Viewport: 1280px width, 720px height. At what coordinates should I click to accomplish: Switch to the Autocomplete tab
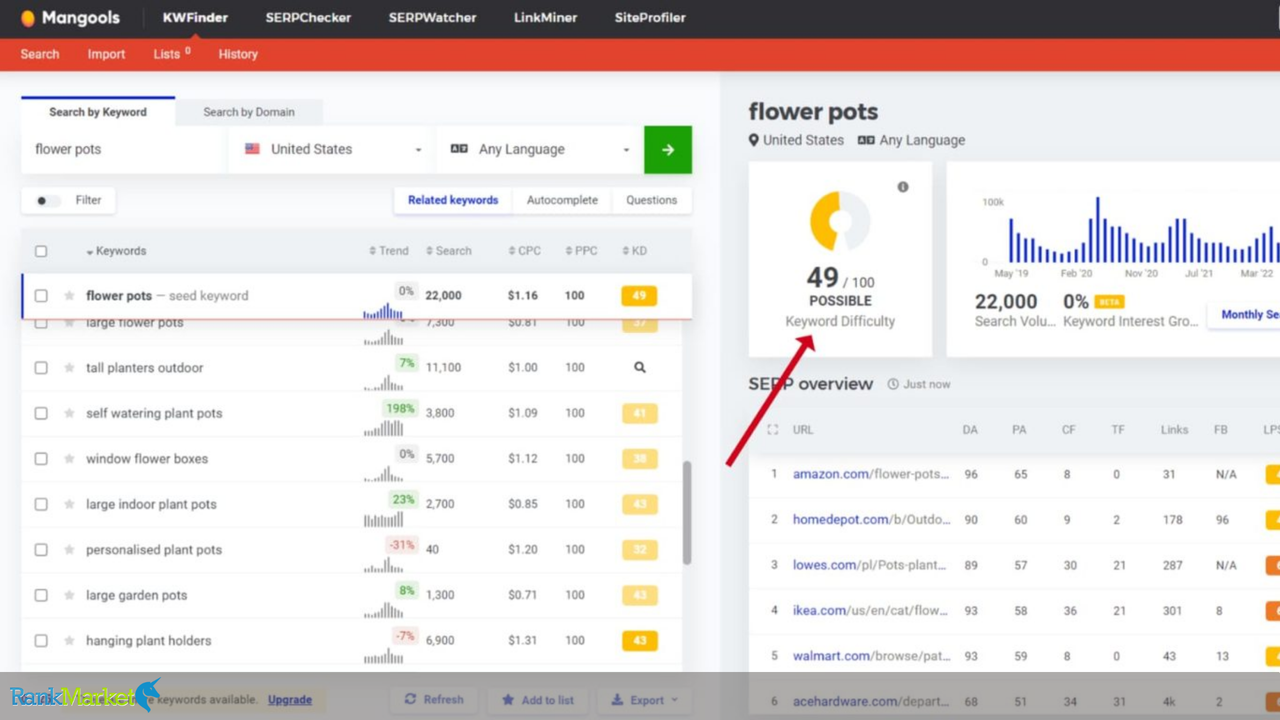coord(562,200)
